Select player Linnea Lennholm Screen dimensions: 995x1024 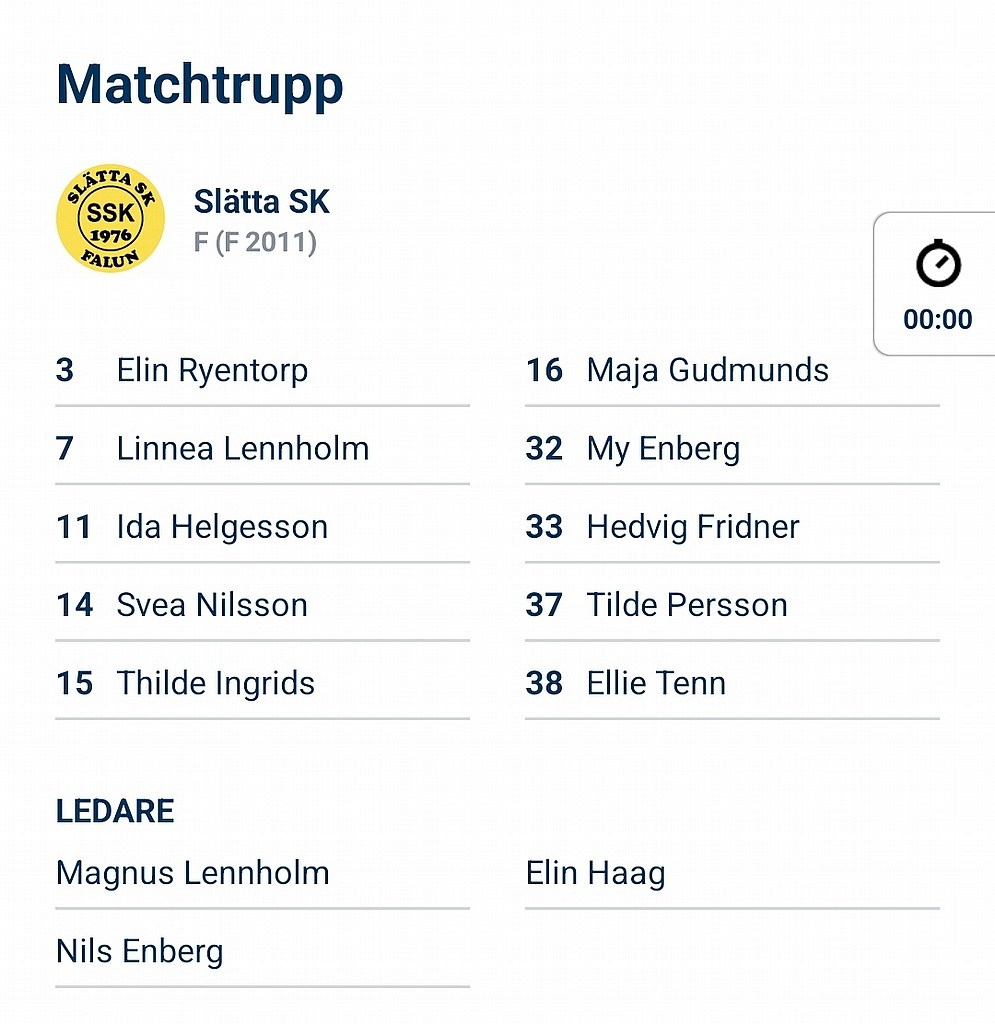point(262,449)
